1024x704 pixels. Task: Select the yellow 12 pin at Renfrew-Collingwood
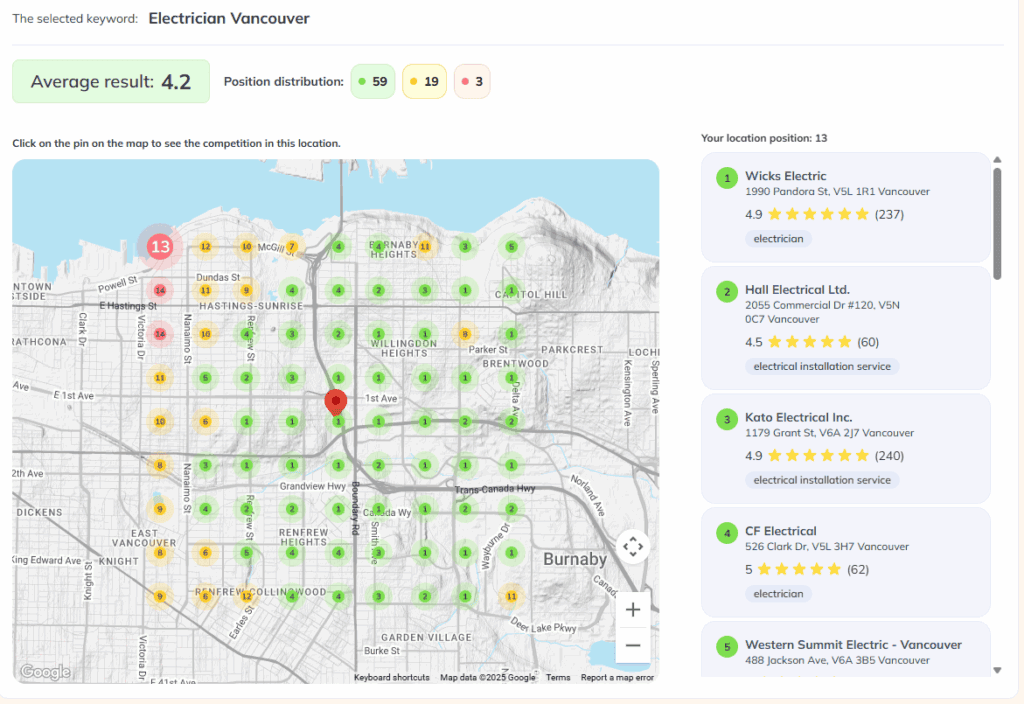[246, 596]
